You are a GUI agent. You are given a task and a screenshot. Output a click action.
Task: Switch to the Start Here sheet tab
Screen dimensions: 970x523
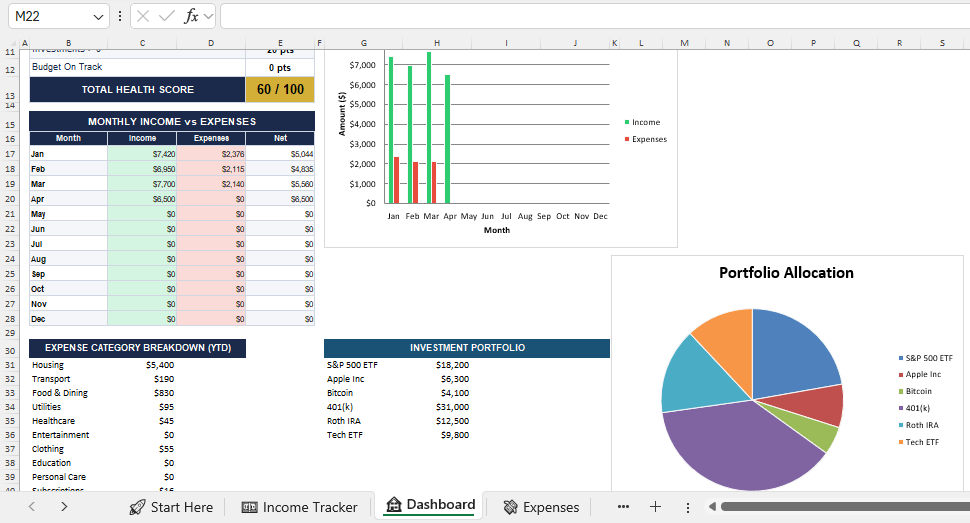coord(171,507)
